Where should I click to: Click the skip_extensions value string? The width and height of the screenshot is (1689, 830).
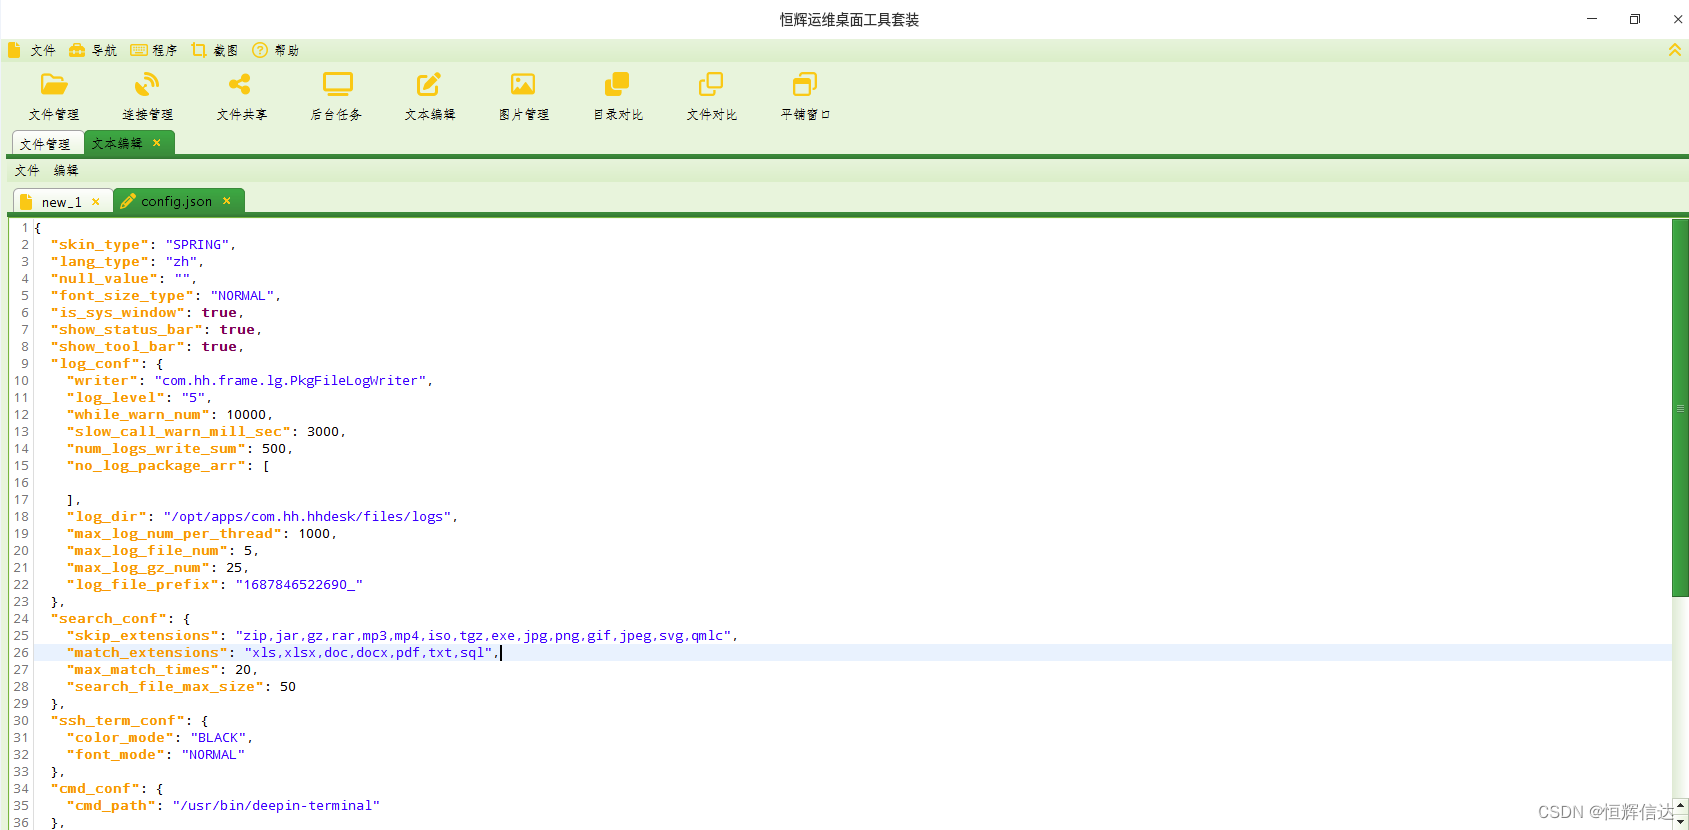point(485,636)
